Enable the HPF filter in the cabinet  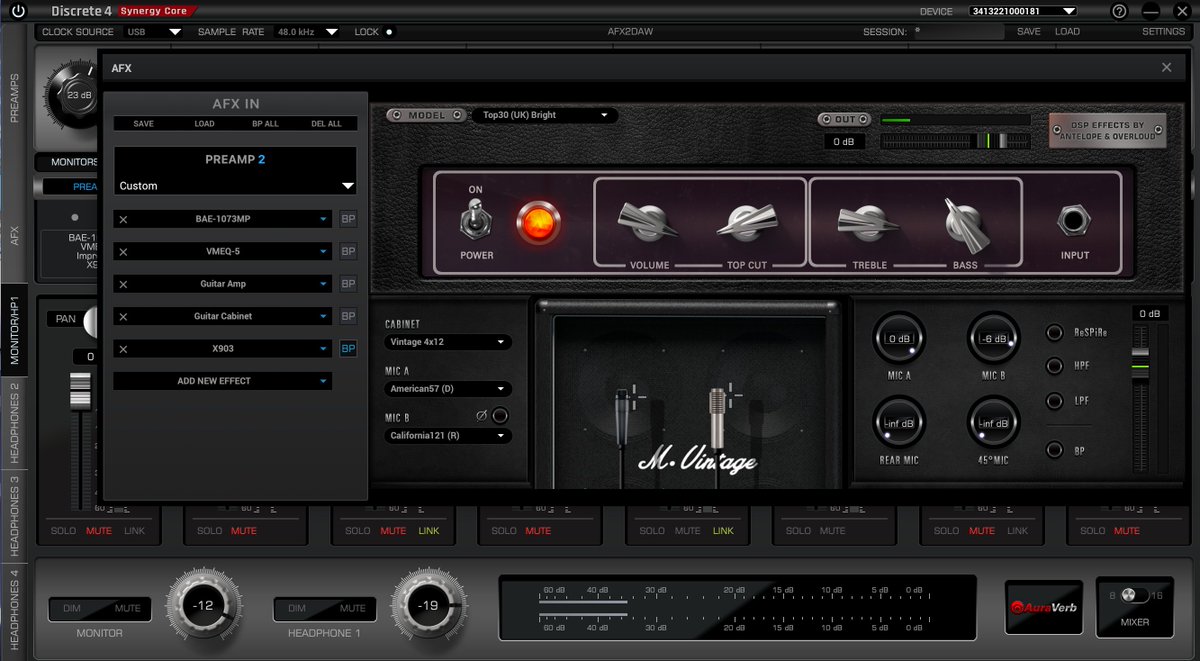[x=1054, y=366]
